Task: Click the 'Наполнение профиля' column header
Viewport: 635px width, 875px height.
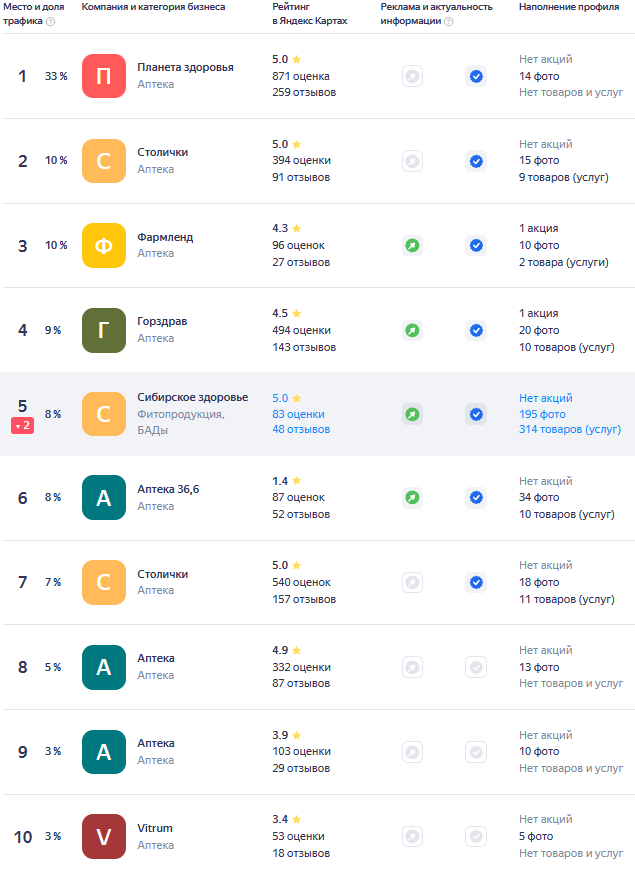Action: pyautogui.click(x=569, y=7)
